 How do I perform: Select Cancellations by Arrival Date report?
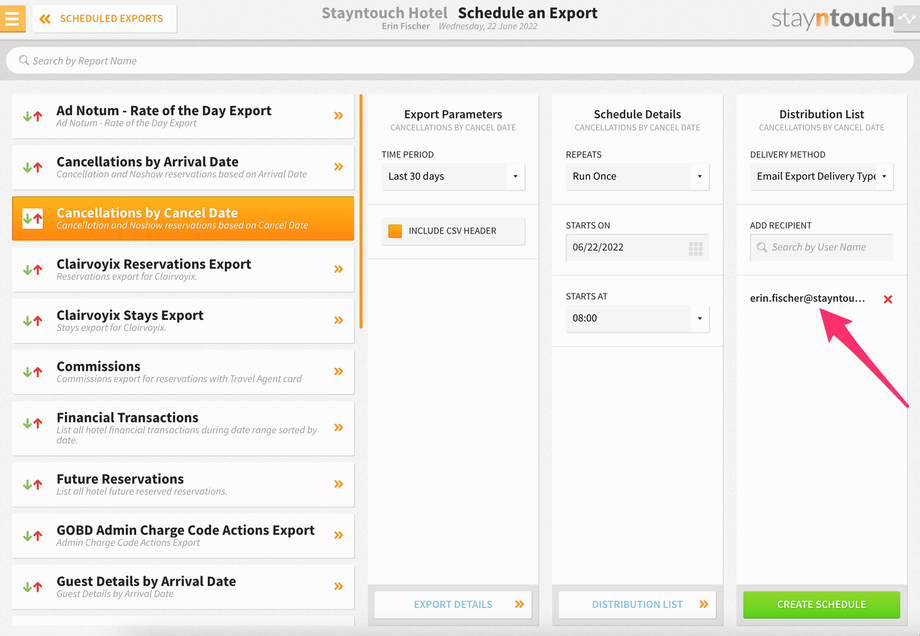click(x=183, y=167)
